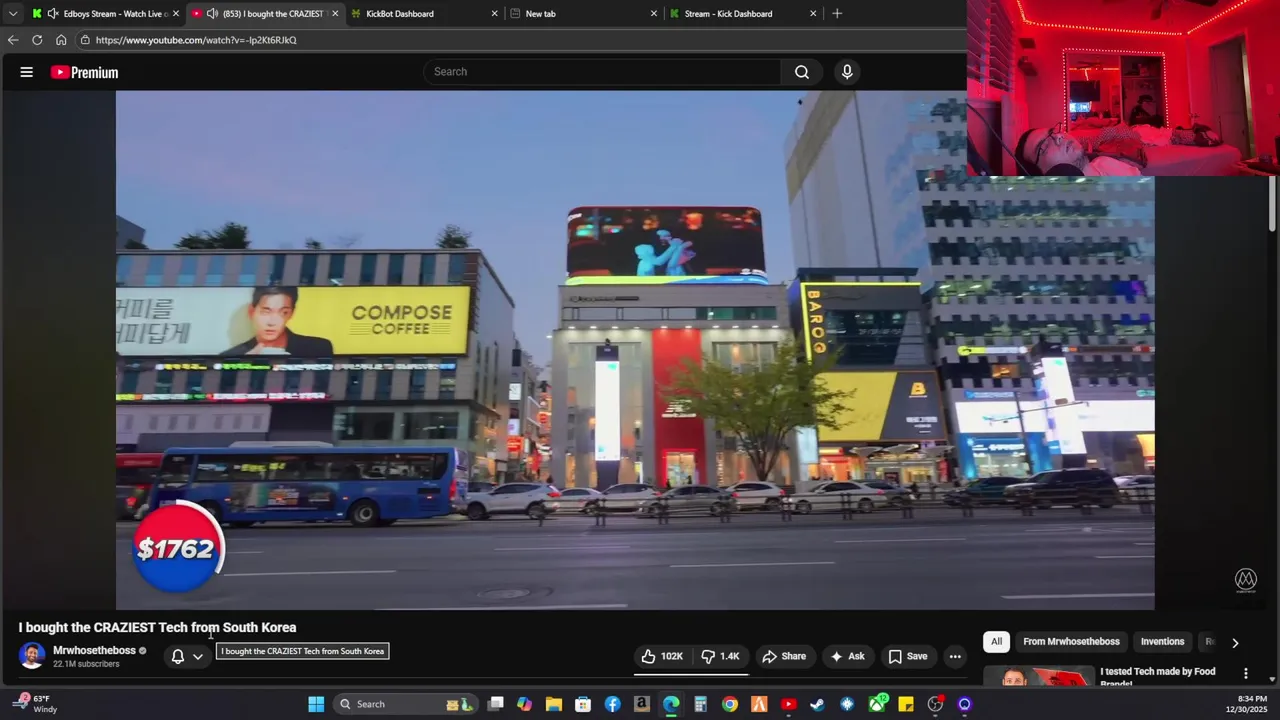Launch Copilot from the taskbar

tap(524, 704)
